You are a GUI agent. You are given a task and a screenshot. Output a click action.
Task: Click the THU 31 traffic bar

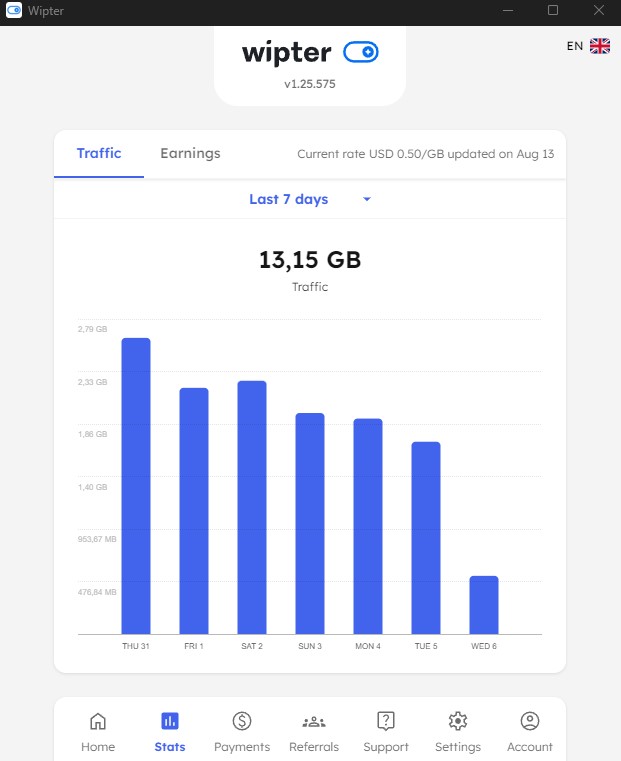coord(136,486)
